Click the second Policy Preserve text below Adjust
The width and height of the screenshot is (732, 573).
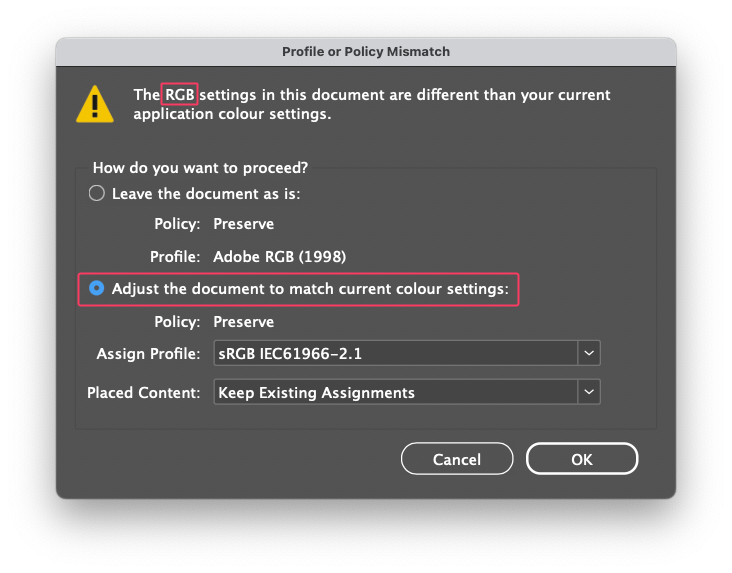pyautogui.click(x=244, y=322)
